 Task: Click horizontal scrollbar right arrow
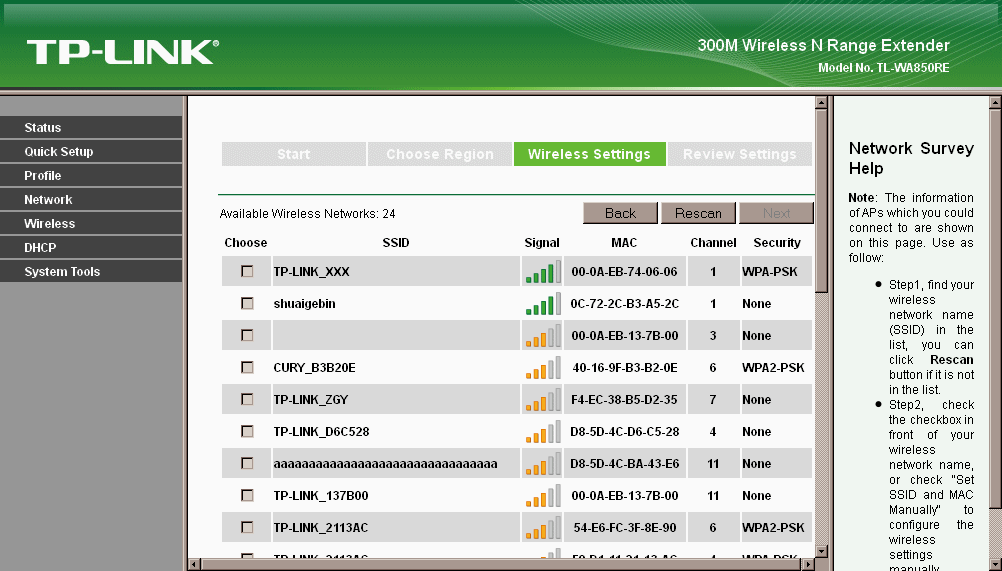coord(809,565)
